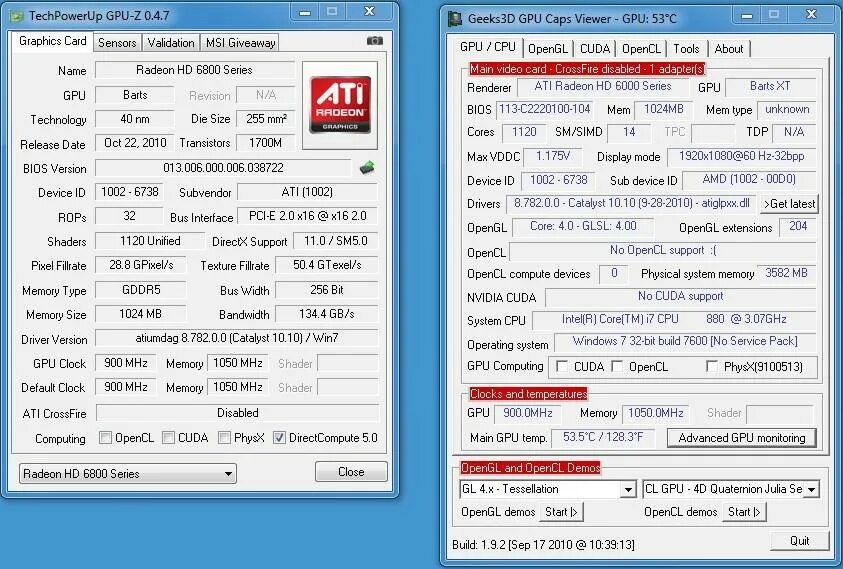This screenshot has width=843, height=569.
Task: Start the OpenCL demos
Action: pos(744,512)
